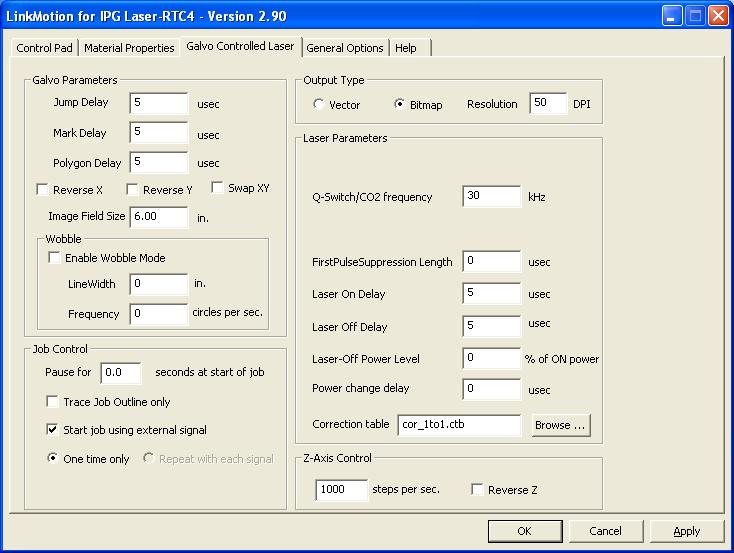Close the LinkMotion dialog window
The height and width of the screenshot is (553, 734).
(x=718, y=16)
